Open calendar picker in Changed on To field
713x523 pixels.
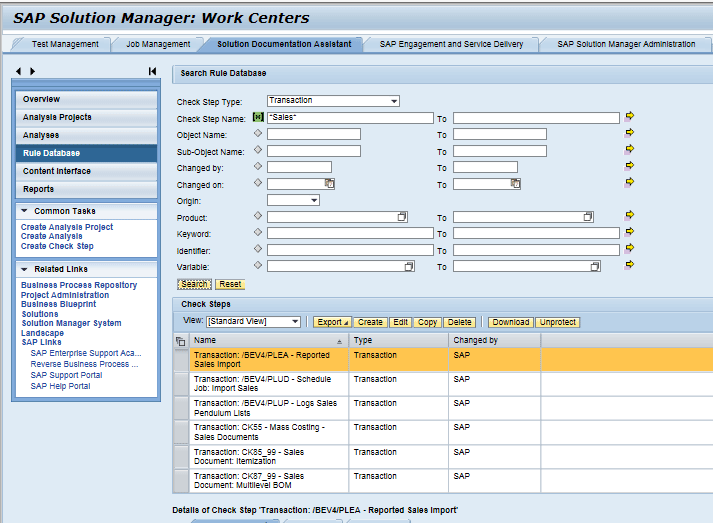click(x=515, y=184)
